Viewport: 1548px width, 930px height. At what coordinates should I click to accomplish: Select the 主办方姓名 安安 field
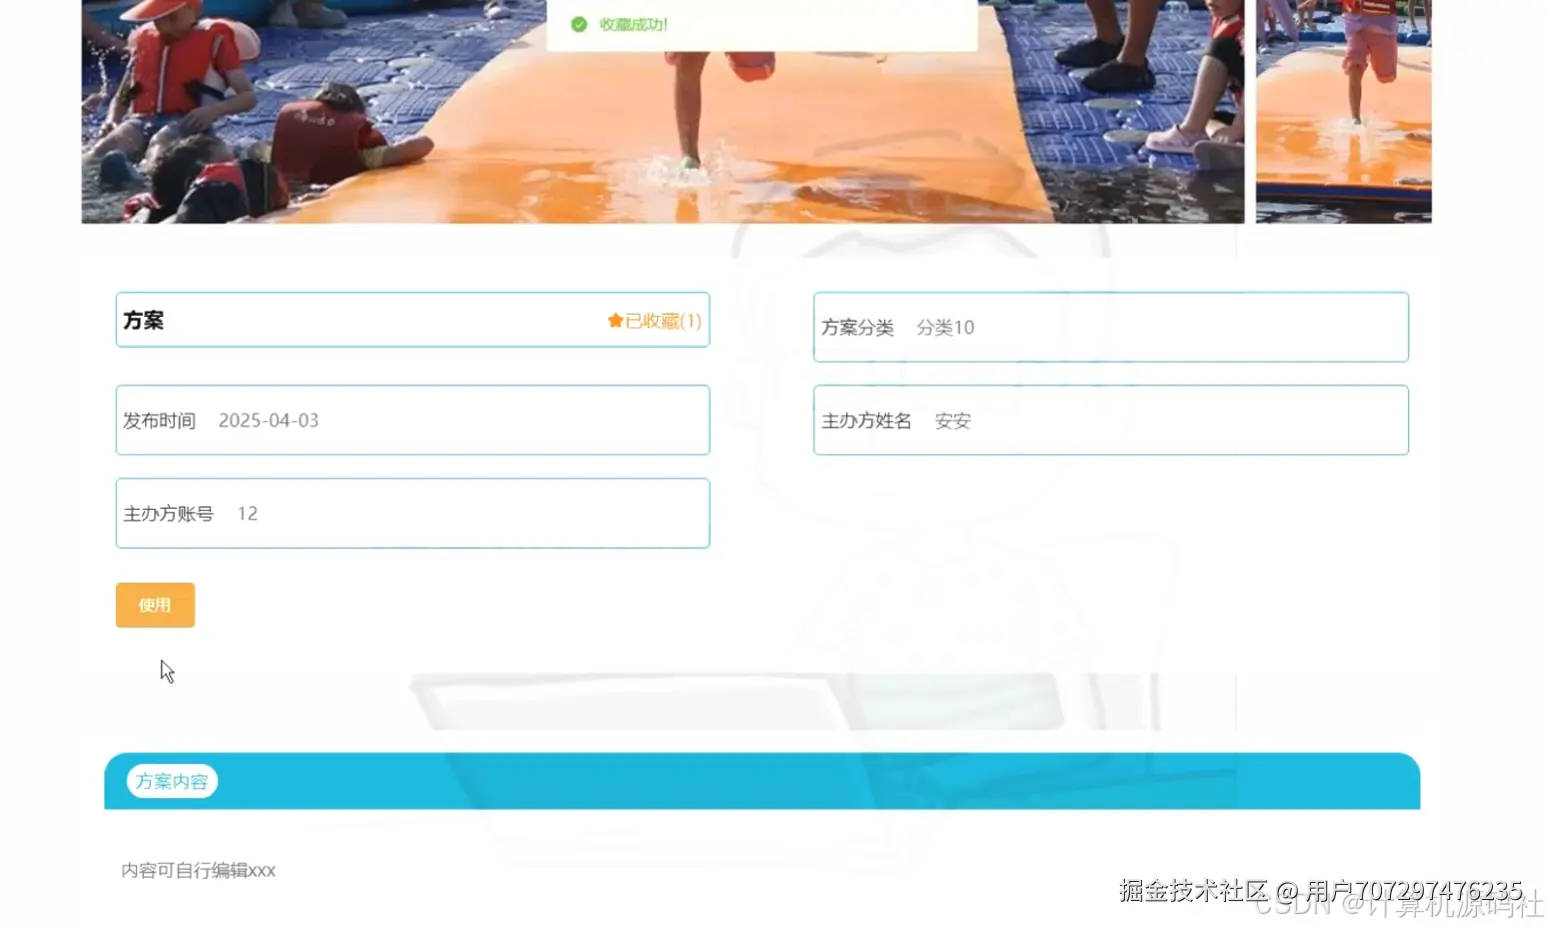click(x=1110, y=420)
